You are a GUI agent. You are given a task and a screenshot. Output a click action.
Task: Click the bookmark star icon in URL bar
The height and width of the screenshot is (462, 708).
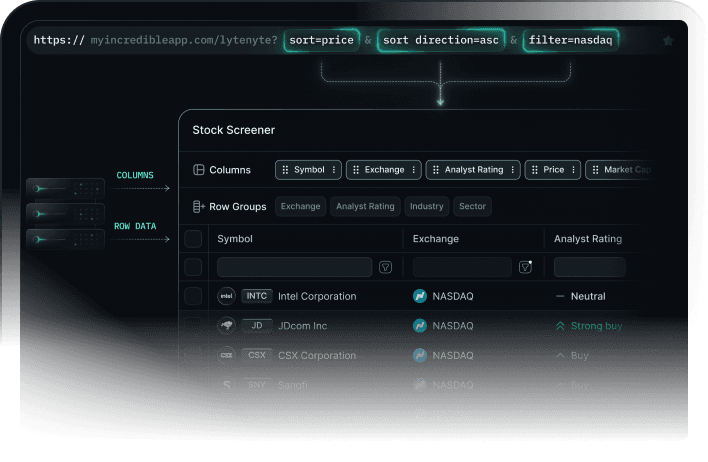668,41
